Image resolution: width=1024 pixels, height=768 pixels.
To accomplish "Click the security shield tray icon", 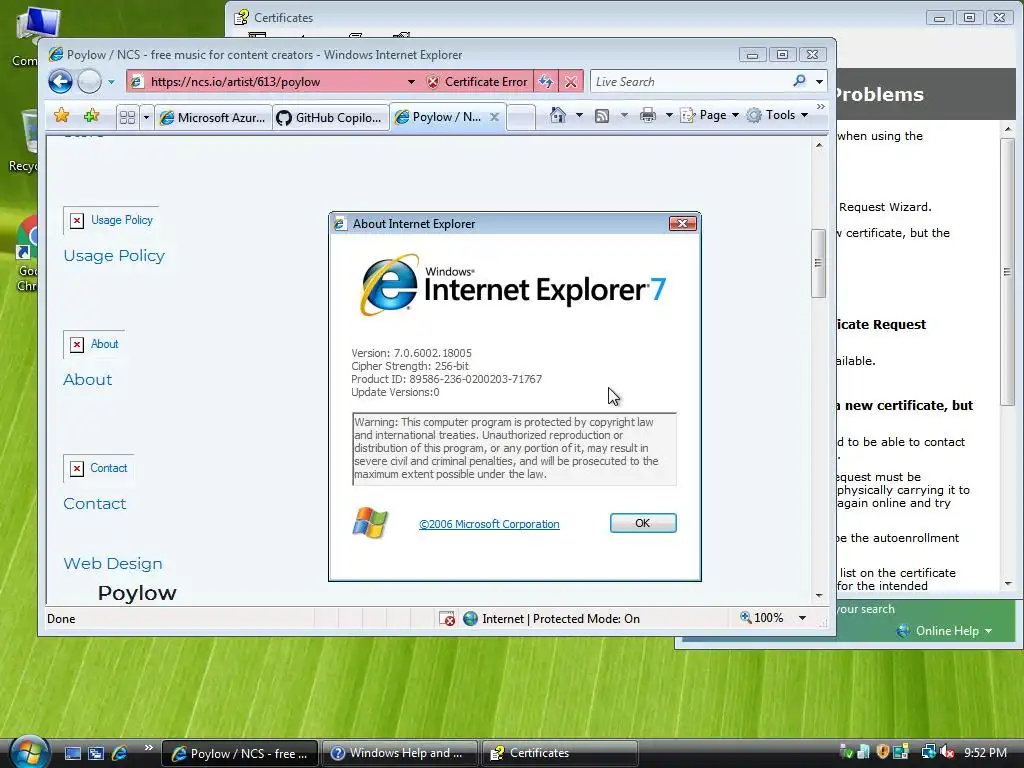I will coord(882,752).
